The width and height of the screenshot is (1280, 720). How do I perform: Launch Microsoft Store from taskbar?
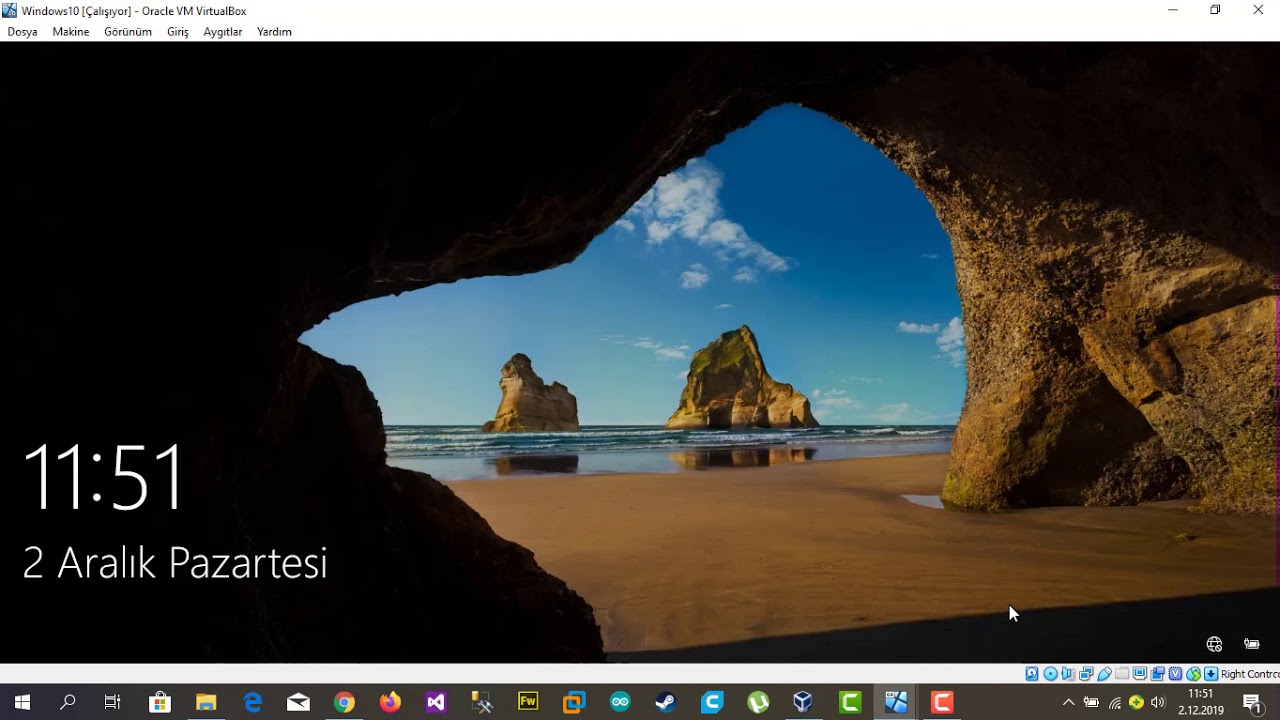pos(160,702)
